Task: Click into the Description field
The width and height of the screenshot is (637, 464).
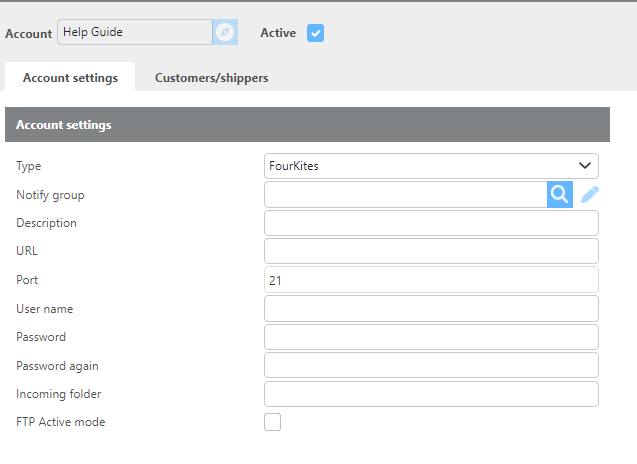Action: (x=431, y=223)
